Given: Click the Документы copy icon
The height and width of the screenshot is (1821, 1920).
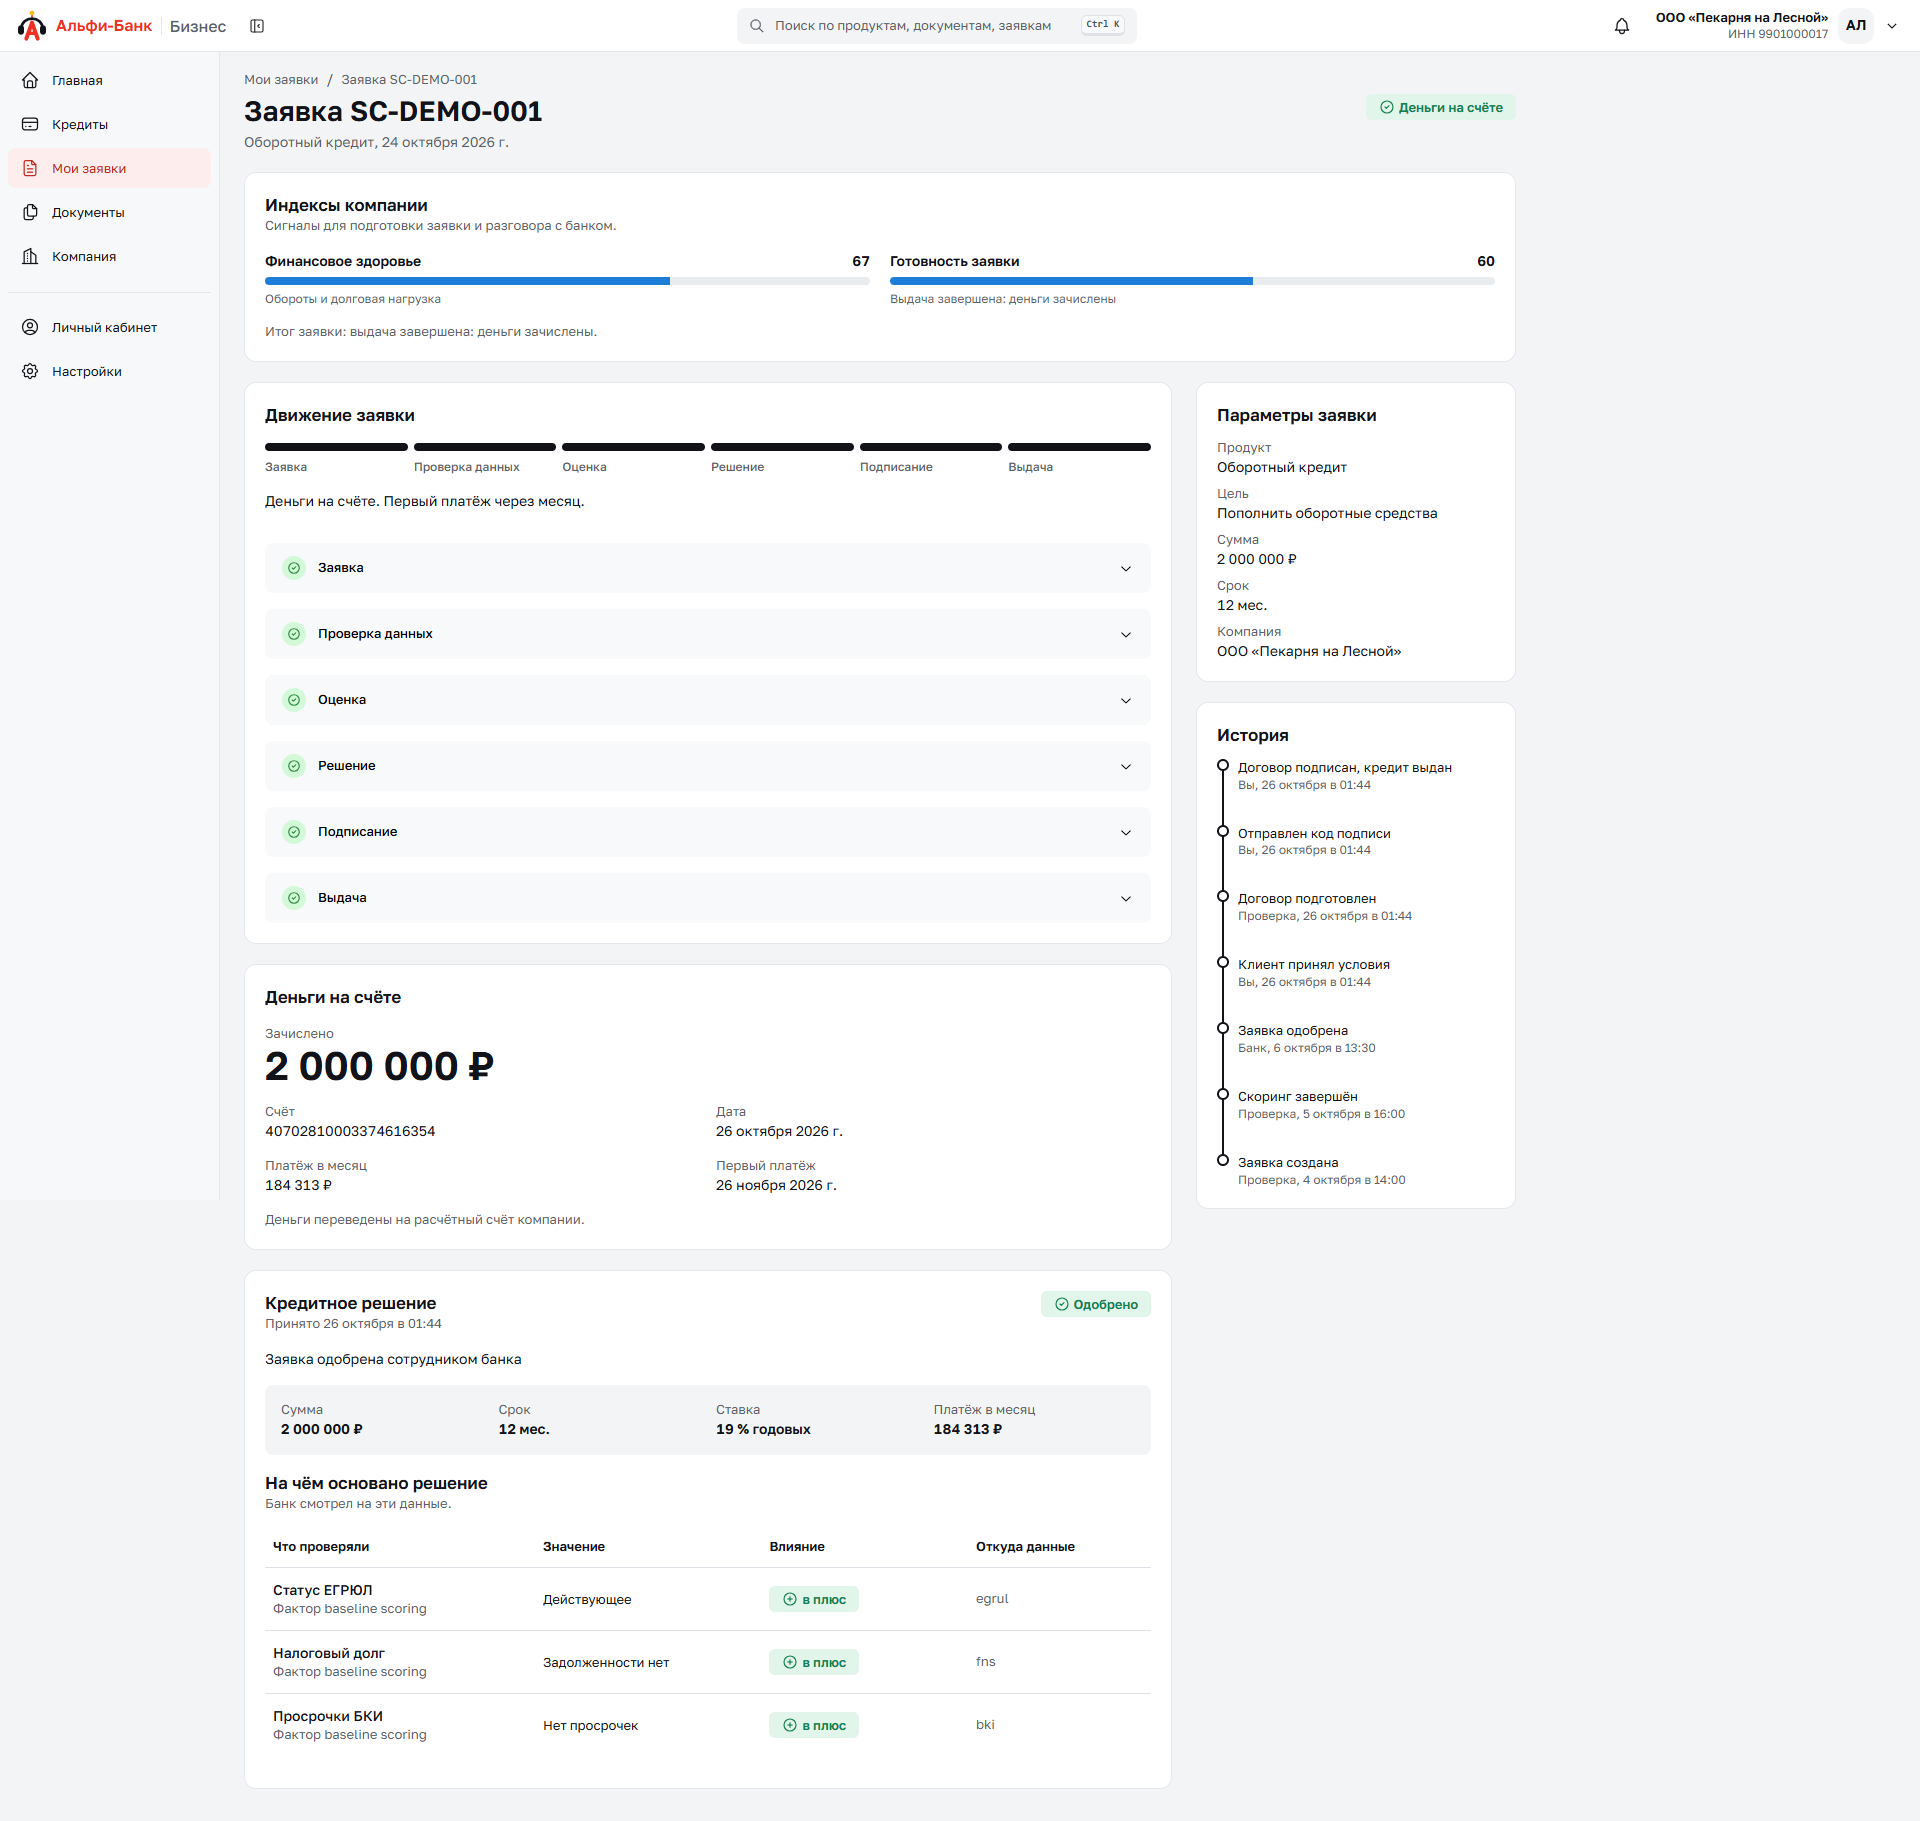Looking at the screenshot, I should [x=31, y=212].
